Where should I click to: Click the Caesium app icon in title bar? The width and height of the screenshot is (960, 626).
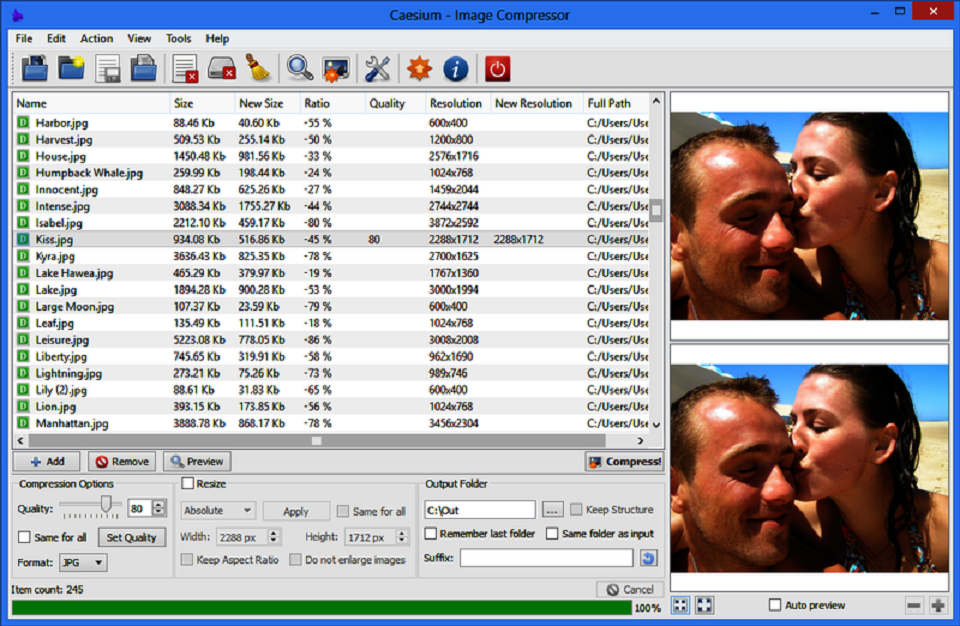click(x=17, y=15)
